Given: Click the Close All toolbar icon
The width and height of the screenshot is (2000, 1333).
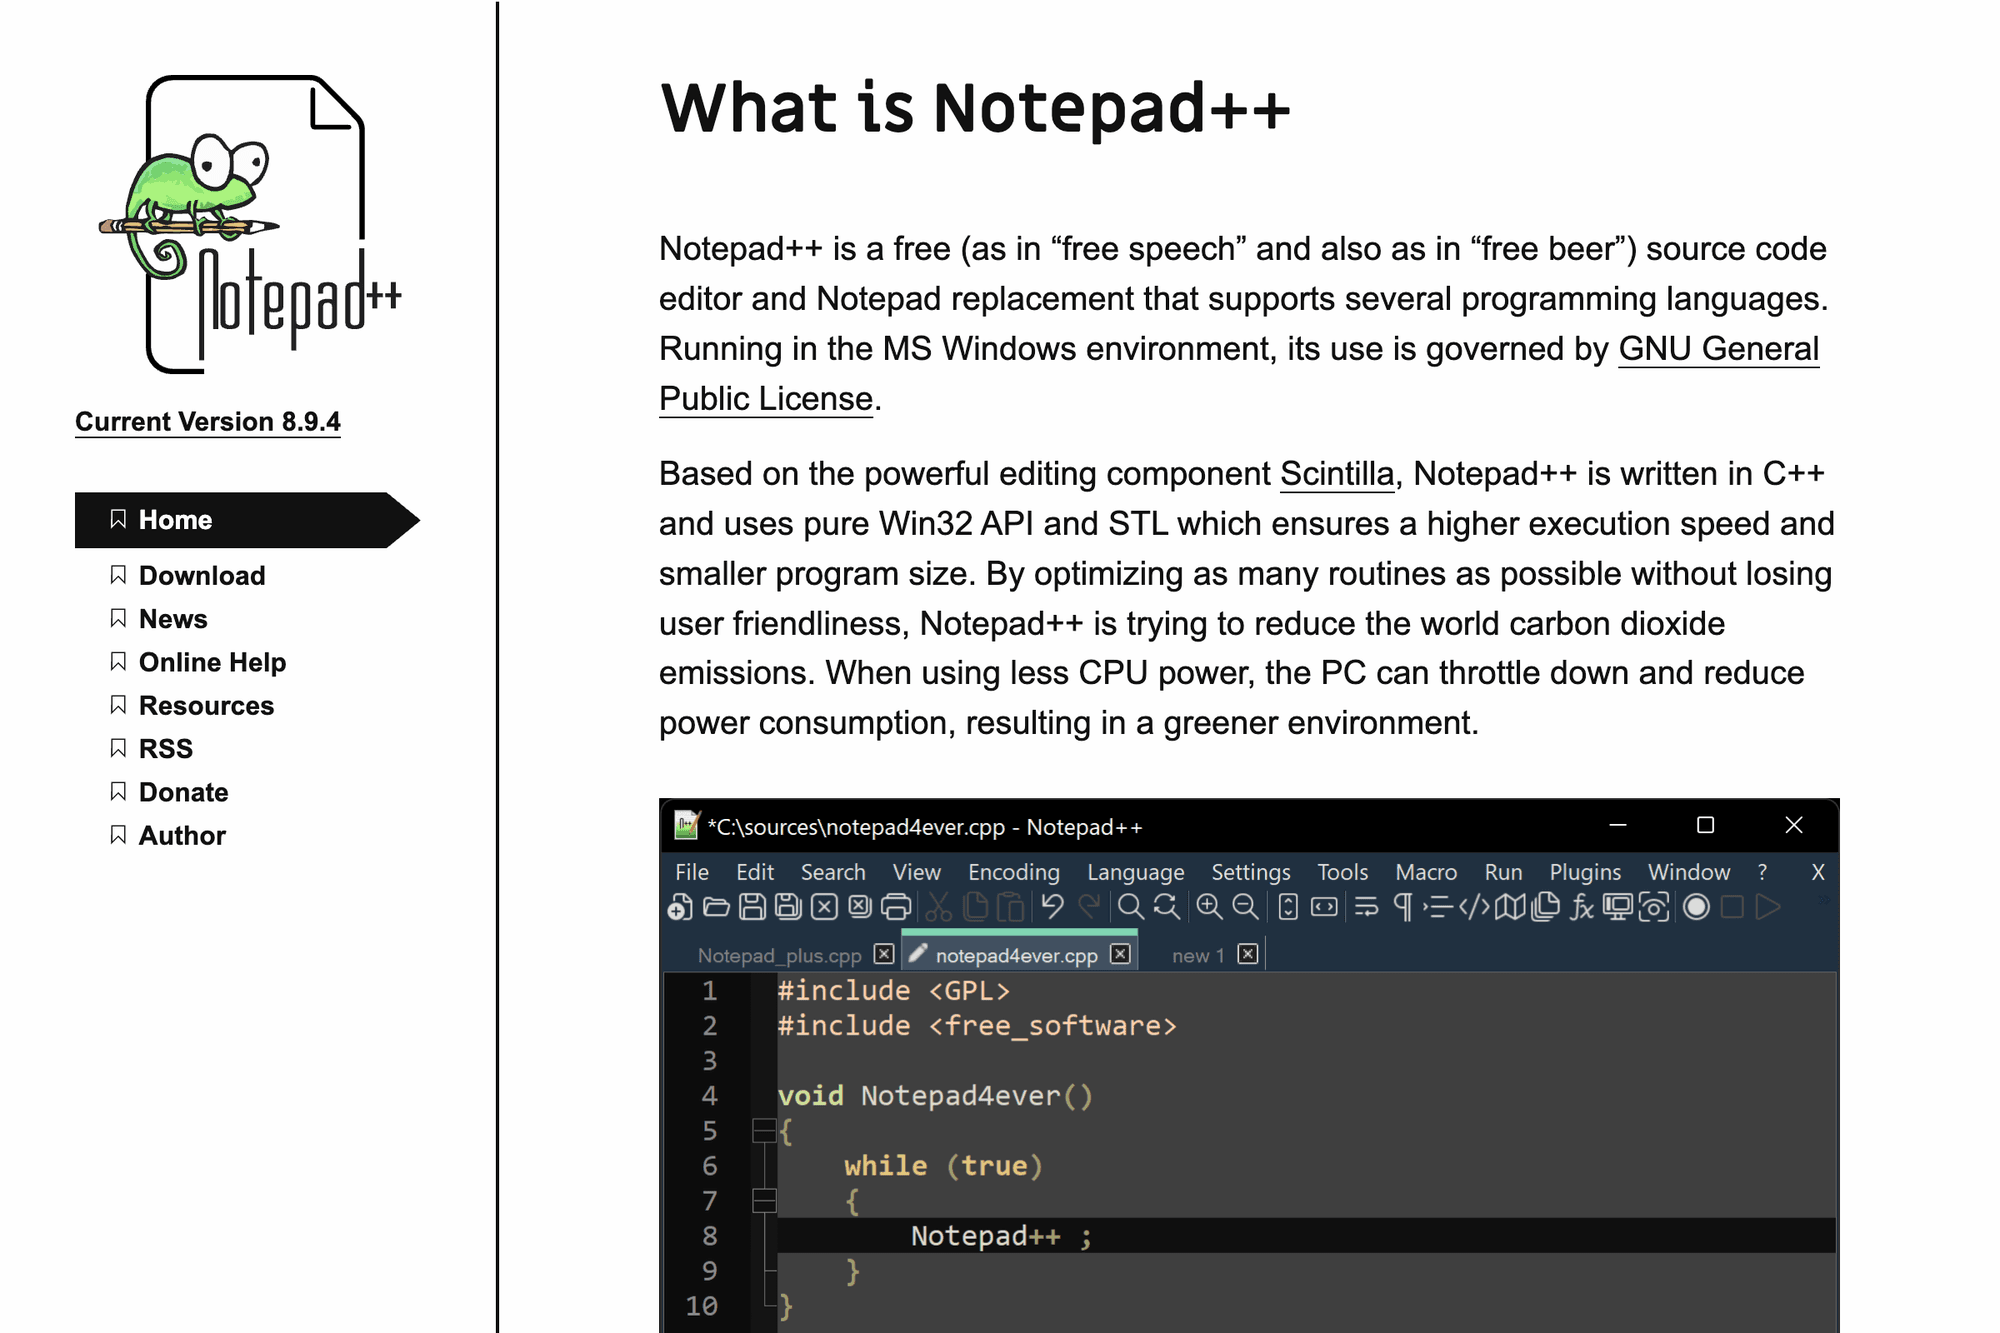Looking at the screenshot, I should [860, 907].
